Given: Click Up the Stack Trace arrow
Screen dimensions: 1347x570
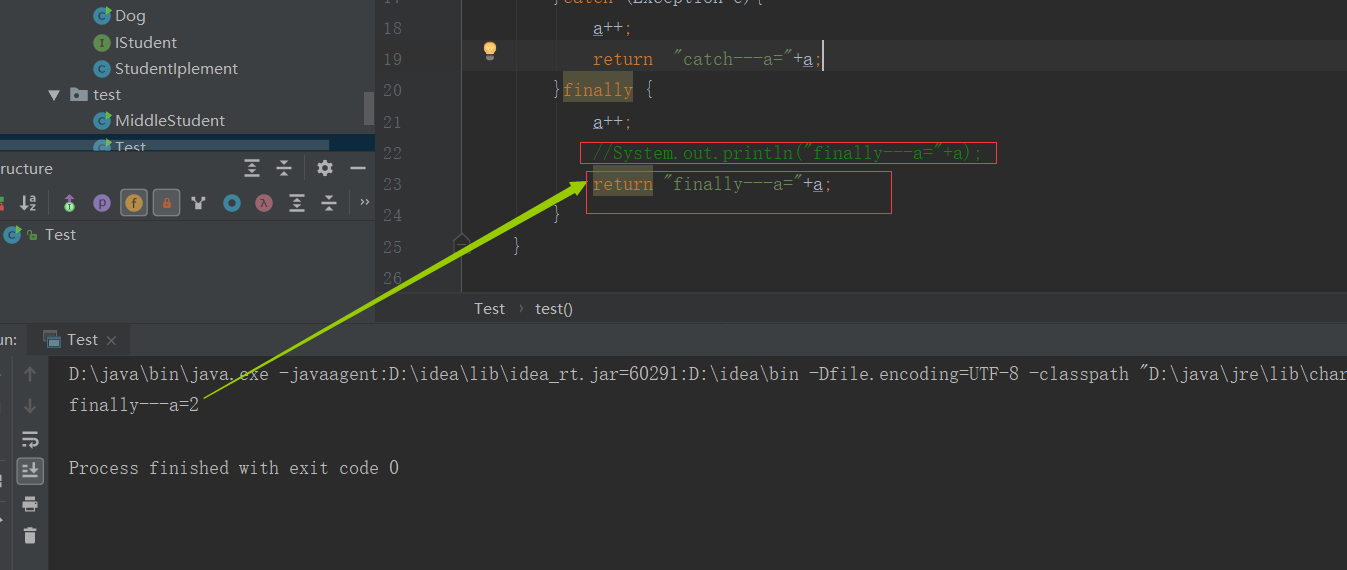Looking at the screenshot, I should (30, 374).
